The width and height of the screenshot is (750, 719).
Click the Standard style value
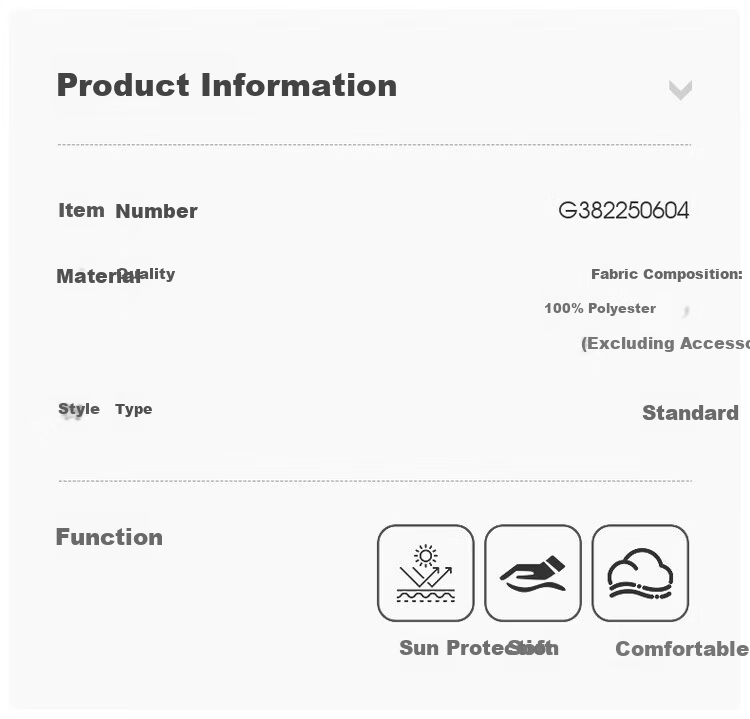coord(690,413)
